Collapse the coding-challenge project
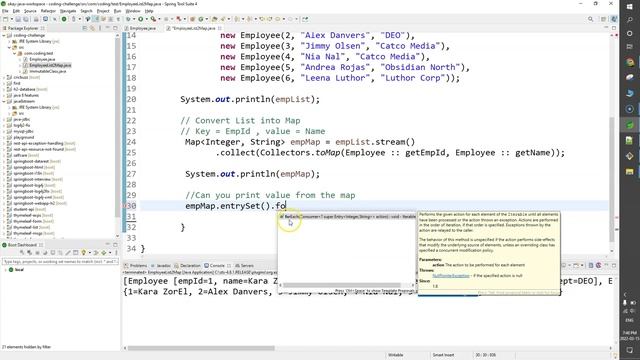The height and width of the screenshot is (360, 640). pyautogui.click(x=4, y=36)
